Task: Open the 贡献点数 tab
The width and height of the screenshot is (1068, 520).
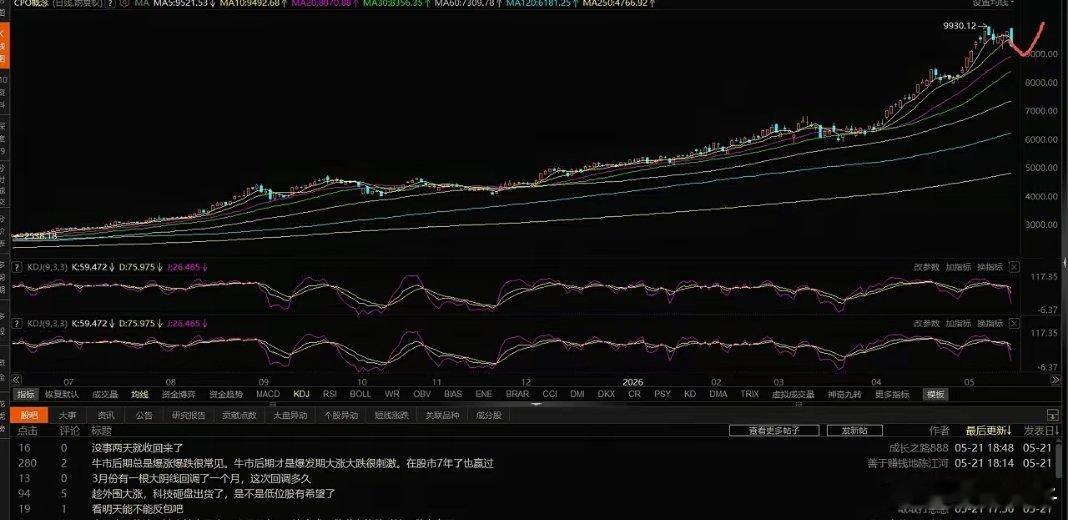Action: tap(239, 414)
